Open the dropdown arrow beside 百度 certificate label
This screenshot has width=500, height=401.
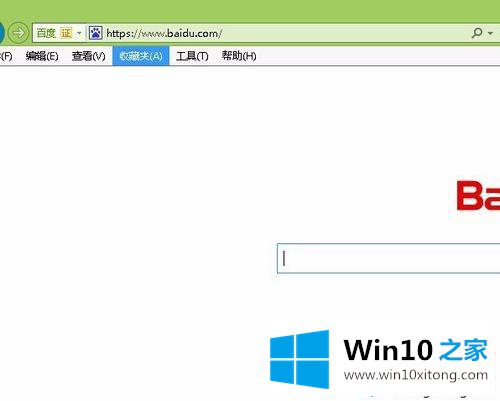click(79, 33)
